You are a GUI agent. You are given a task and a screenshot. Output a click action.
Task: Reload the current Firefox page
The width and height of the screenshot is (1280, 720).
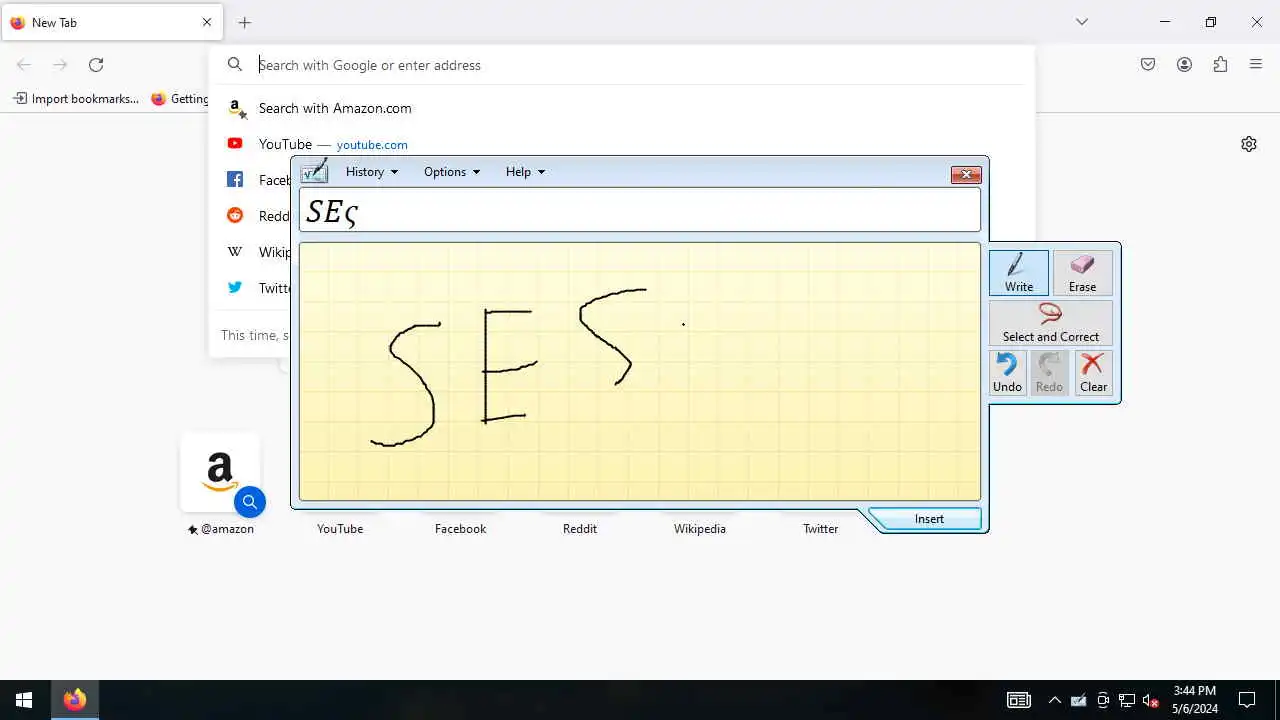click(x=96, y=65)
